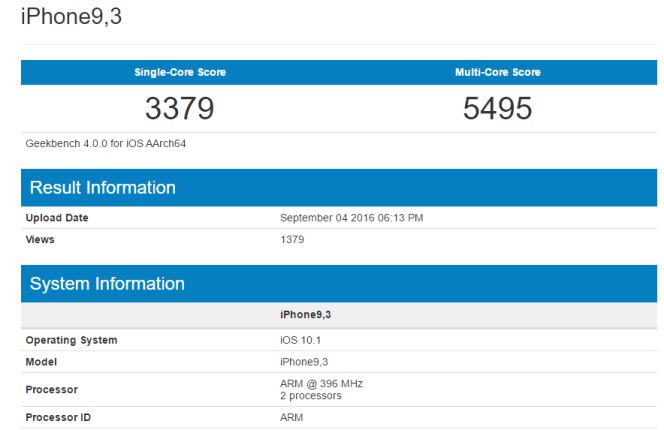664x430 pixels.
Task: Click the ARM value in Processor ID row
Action: coord(291,417)
